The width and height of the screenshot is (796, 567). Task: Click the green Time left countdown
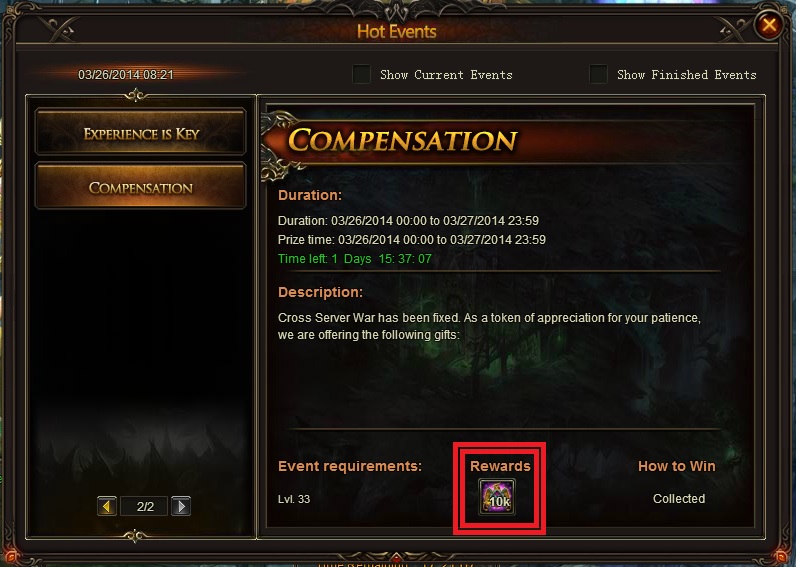355,259
